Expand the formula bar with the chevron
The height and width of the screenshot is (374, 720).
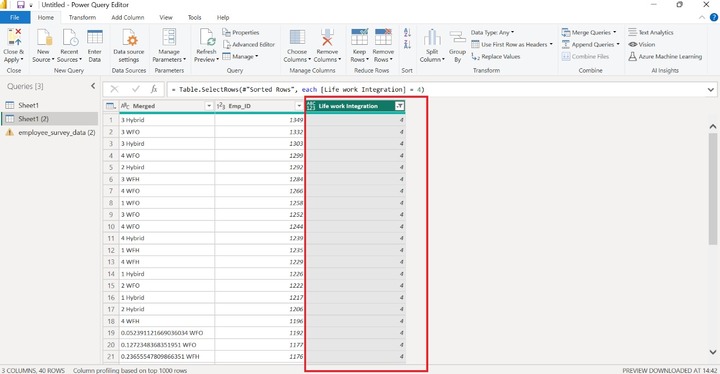(x=711, y=90)
